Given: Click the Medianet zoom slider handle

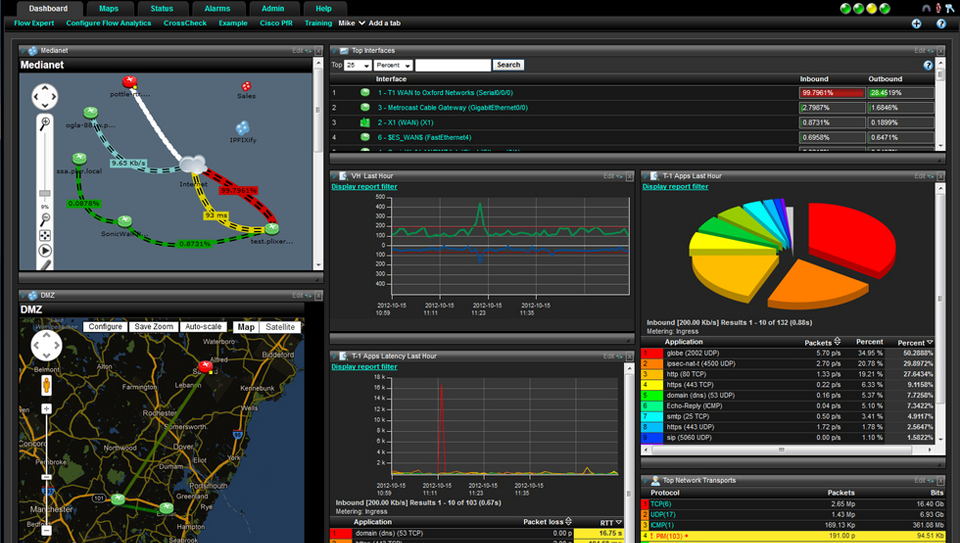Looking at the screenshot, I should point(45,193).
